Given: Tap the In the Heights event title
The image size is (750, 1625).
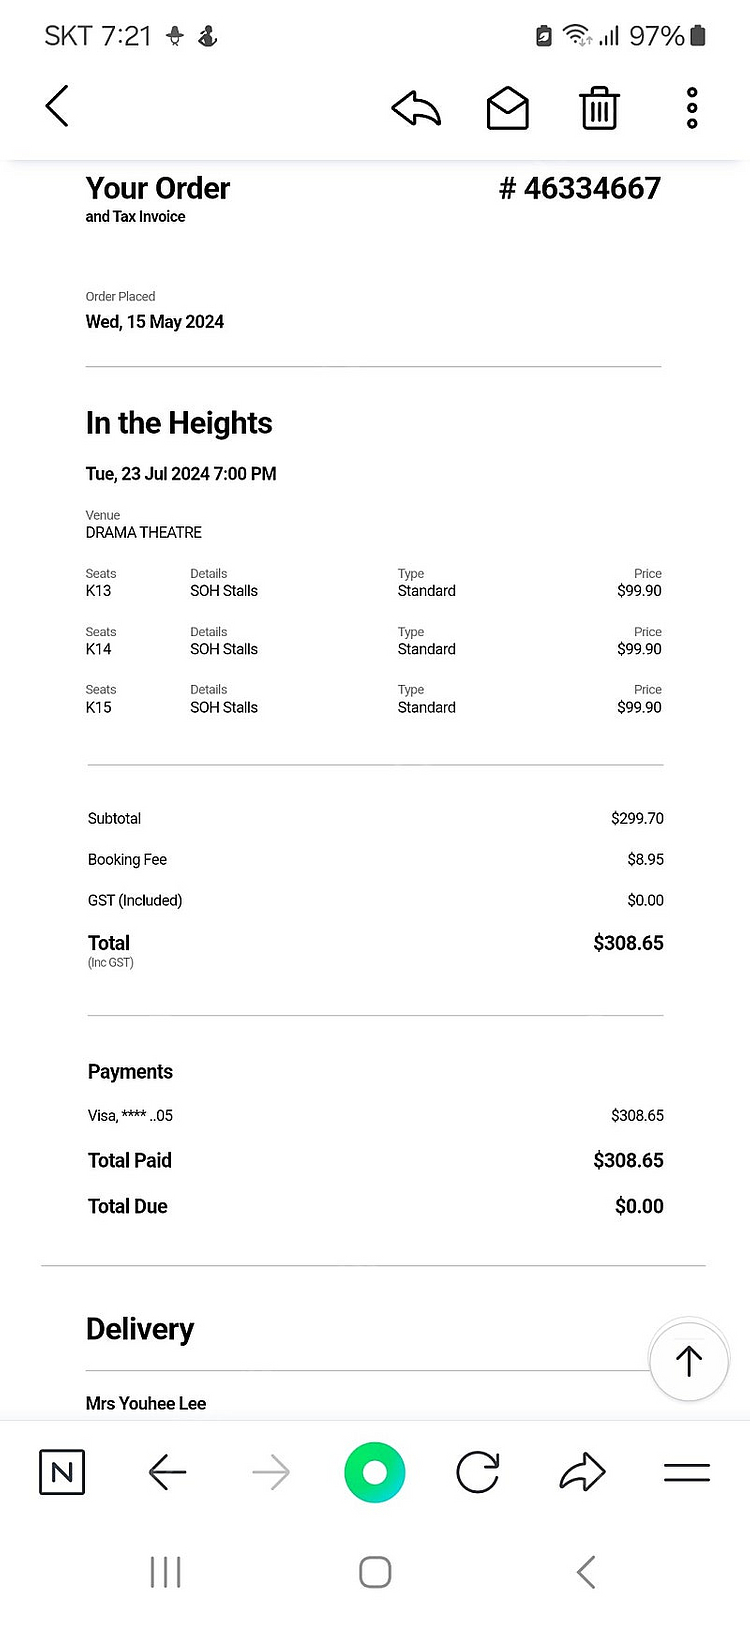Looking at the screenshot, I should [x=179, y=423].
